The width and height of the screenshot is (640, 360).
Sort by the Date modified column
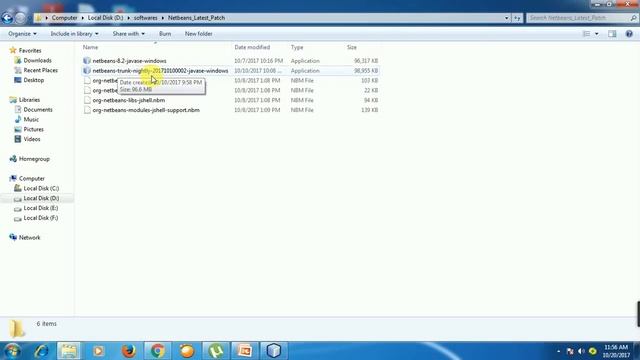click(252, 47)
